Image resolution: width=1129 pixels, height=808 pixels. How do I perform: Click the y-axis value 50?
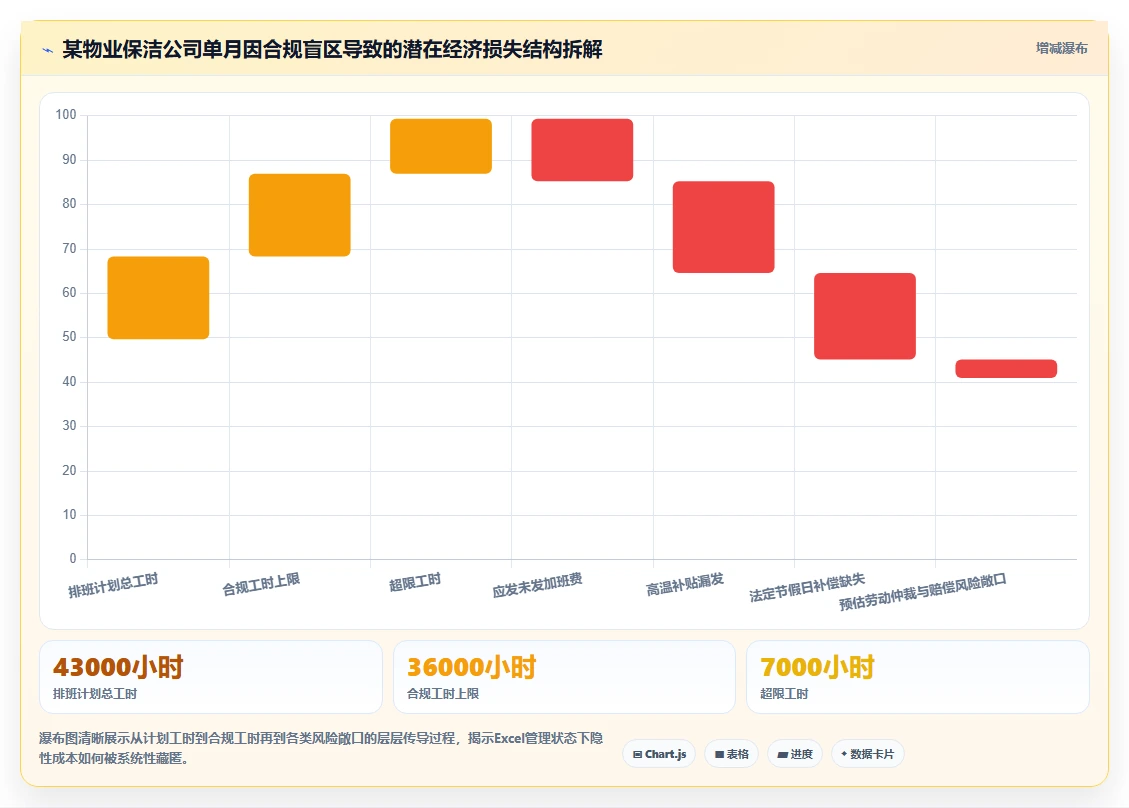click(x=69, y=337)
